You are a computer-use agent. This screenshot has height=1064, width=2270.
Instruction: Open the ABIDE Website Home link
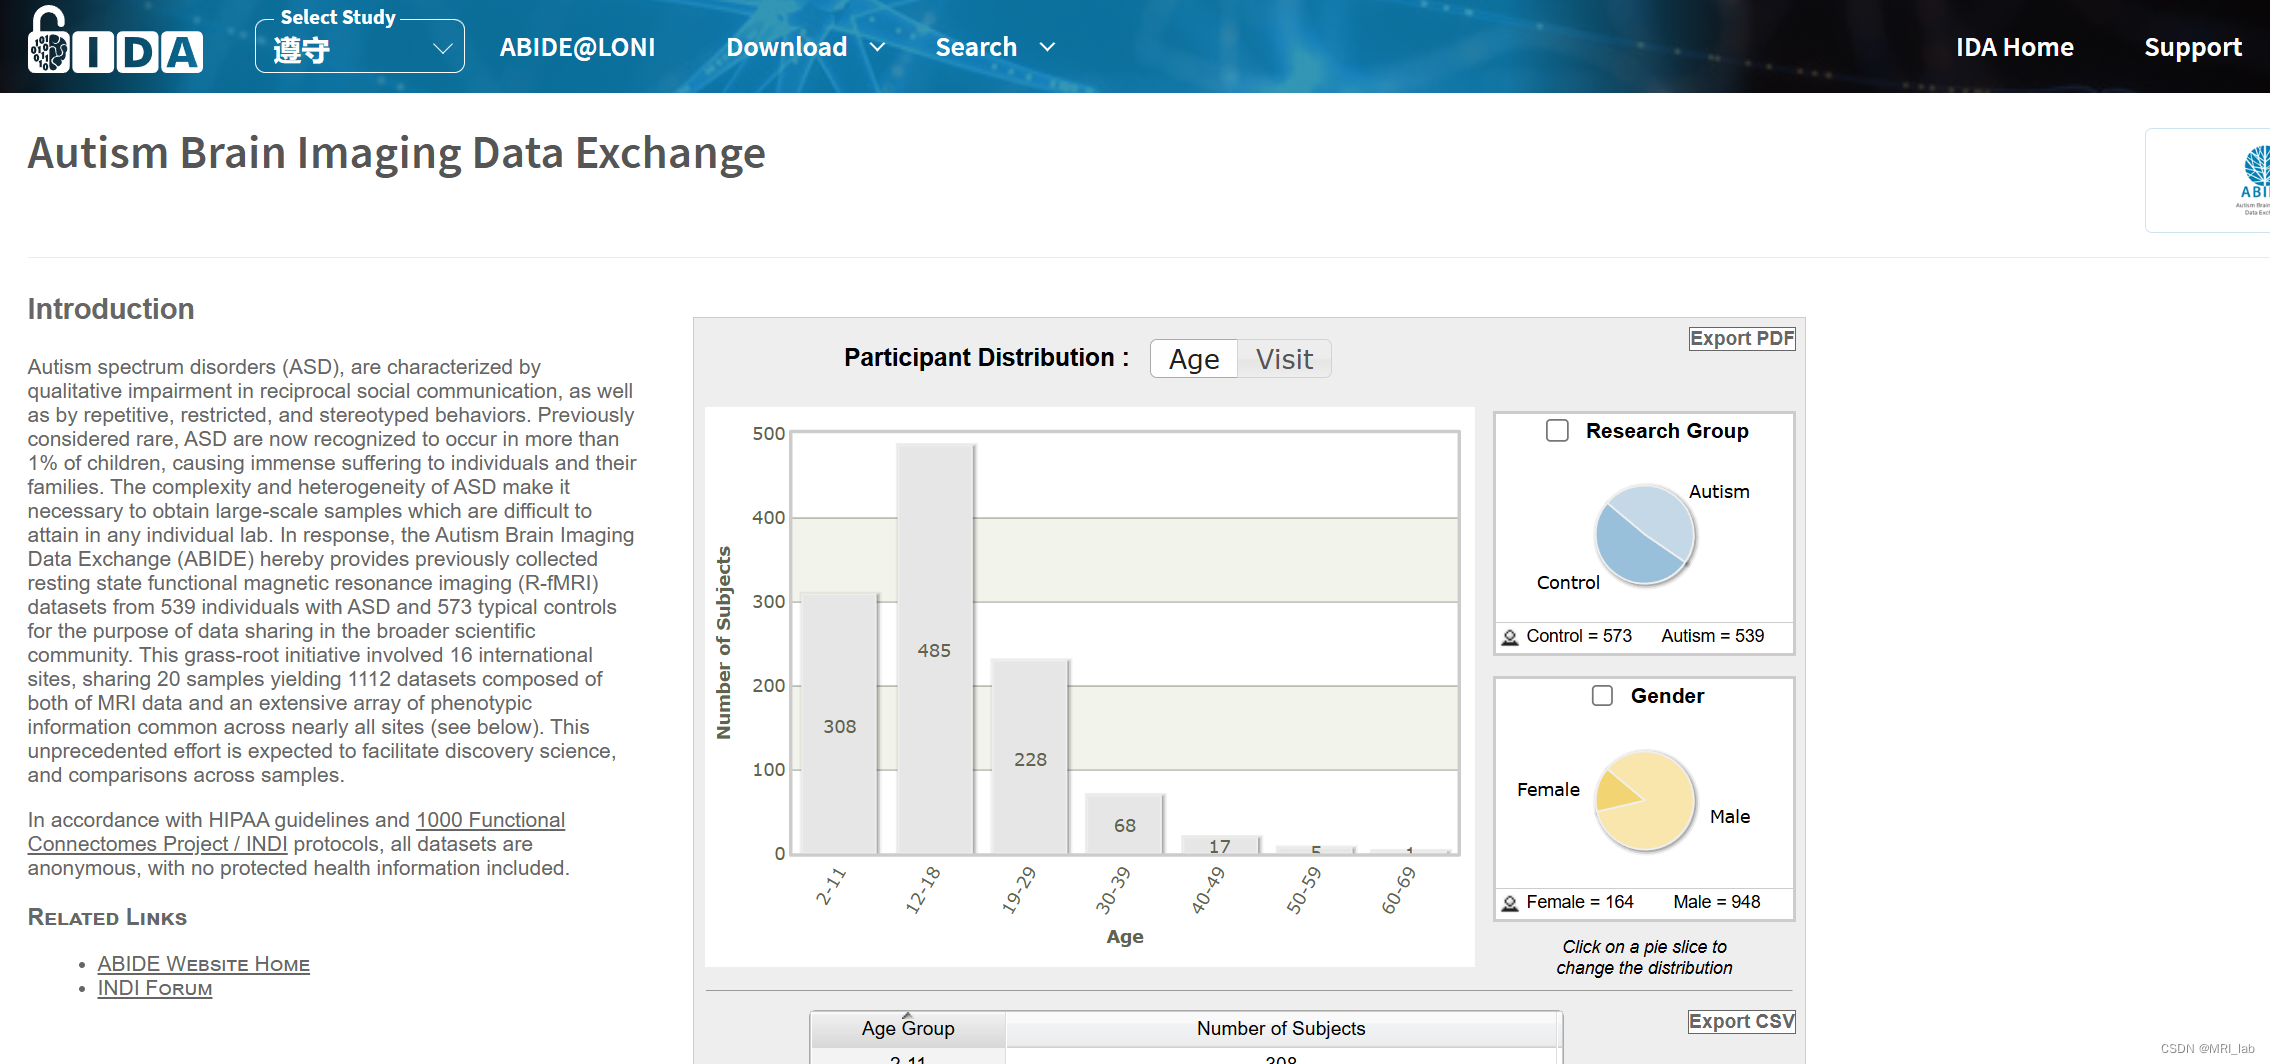pos(204,964)
